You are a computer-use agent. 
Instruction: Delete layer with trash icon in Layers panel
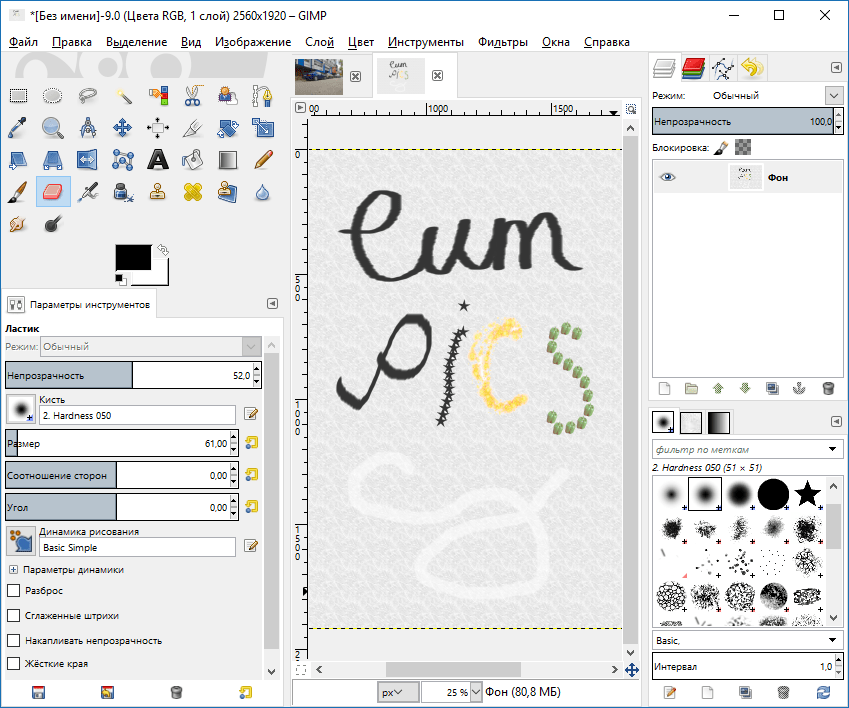pos(827,388)
